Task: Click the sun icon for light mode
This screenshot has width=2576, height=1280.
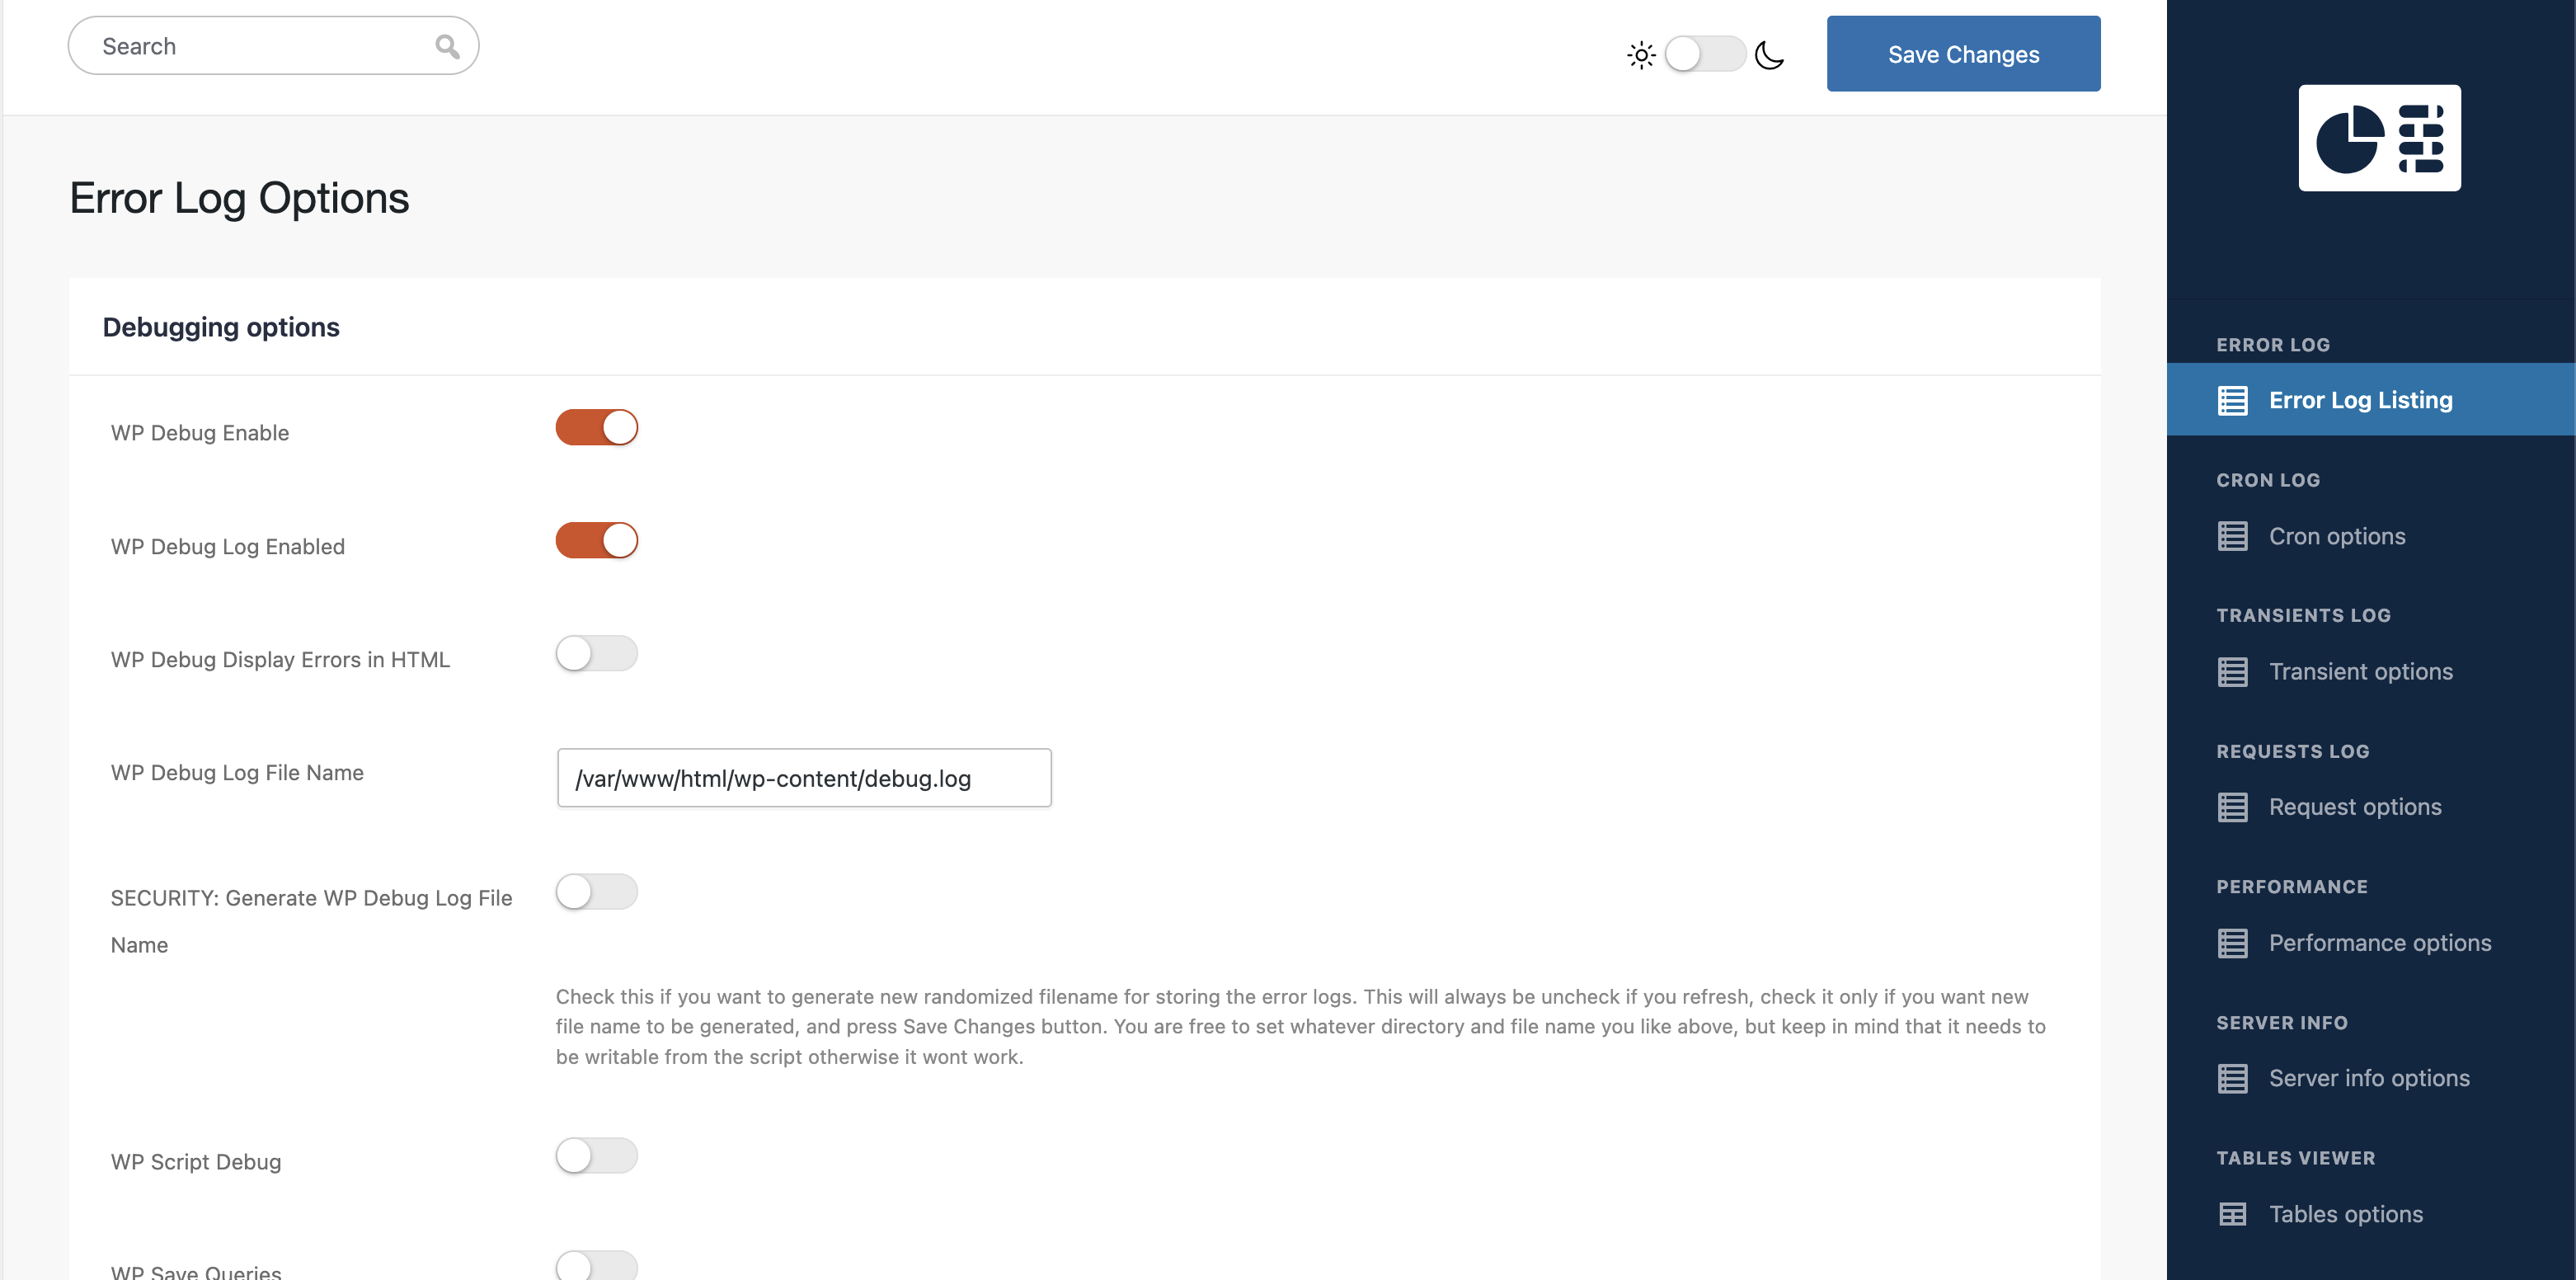Action: coord(1641,55)
